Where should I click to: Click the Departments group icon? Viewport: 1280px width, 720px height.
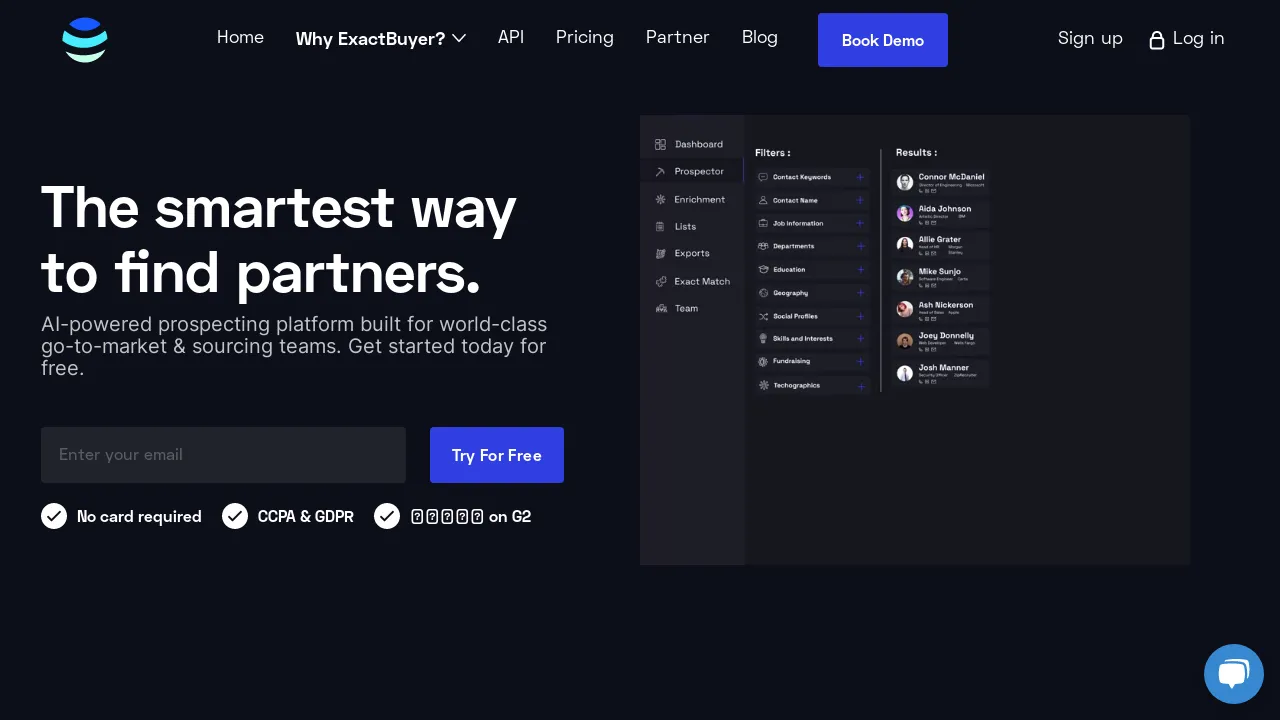763,246
